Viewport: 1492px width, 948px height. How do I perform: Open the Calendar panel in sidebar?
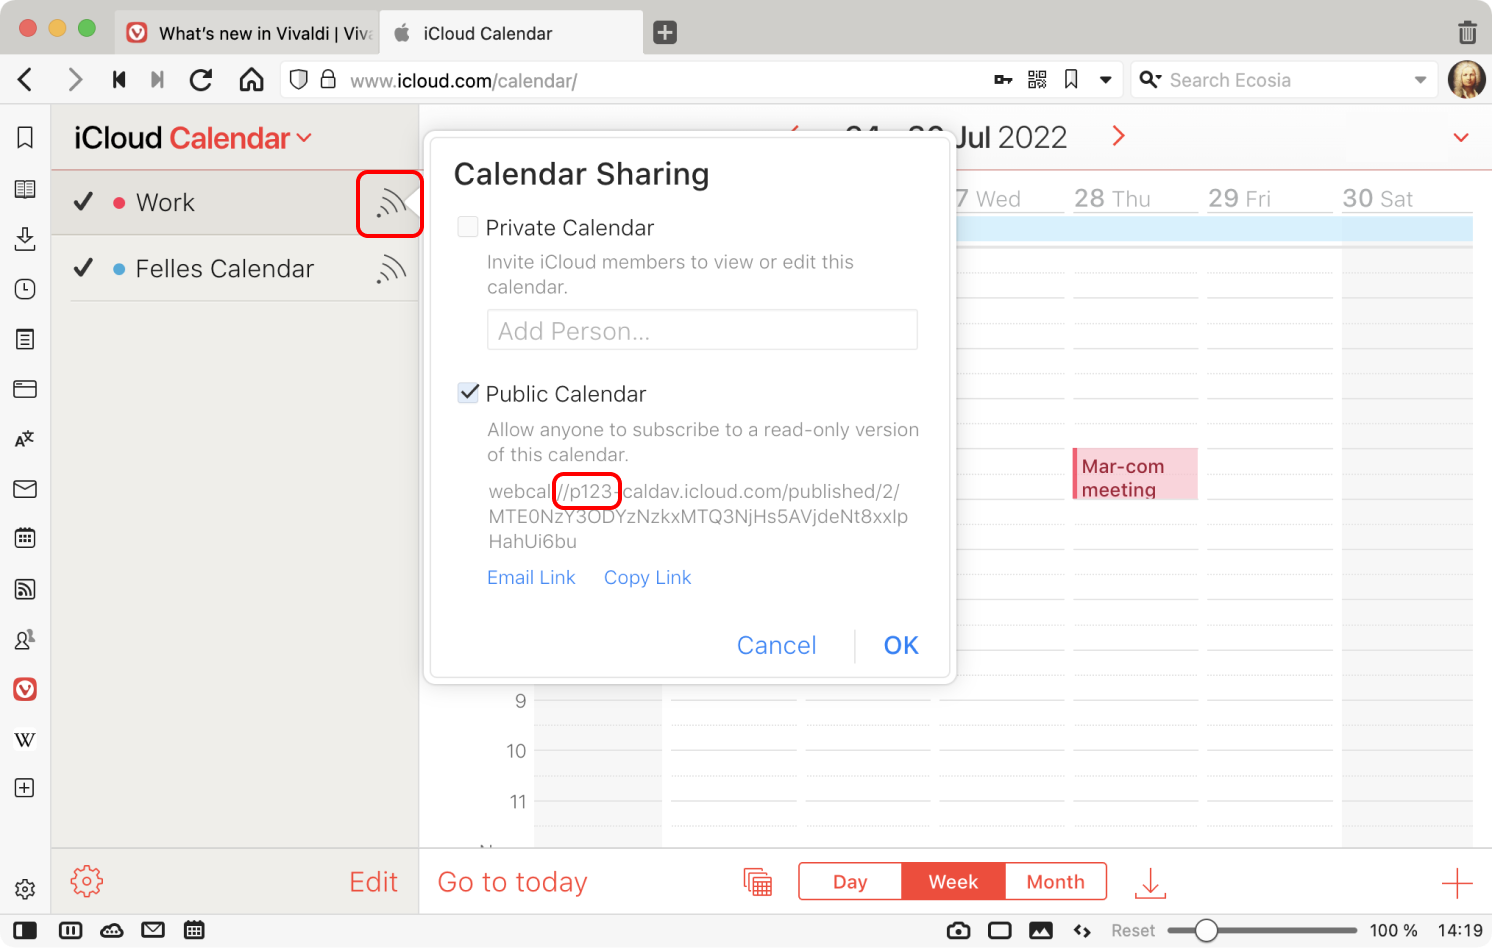(x=25, y=538)
